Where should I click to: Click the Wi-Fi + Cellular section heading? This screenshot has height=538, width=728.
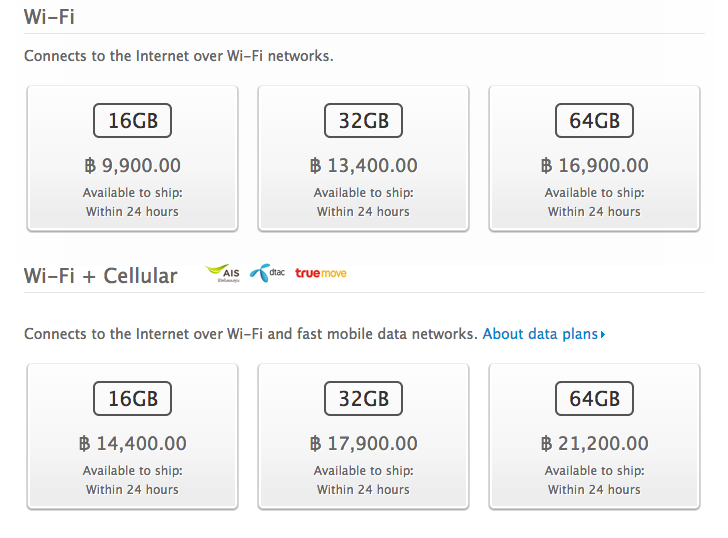click(x=100, y=276)
